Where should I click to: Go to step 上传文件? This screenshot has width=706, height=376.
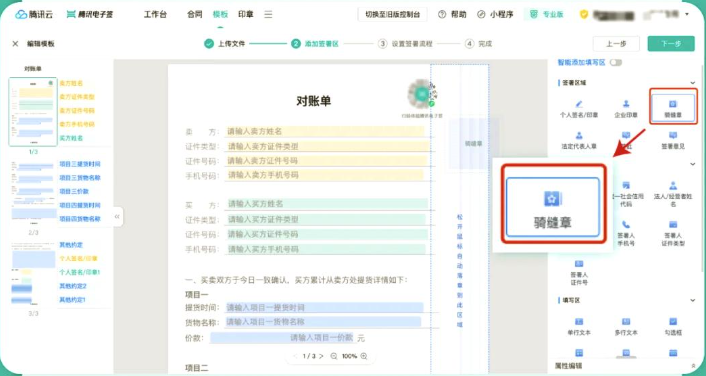coord(224,44)
